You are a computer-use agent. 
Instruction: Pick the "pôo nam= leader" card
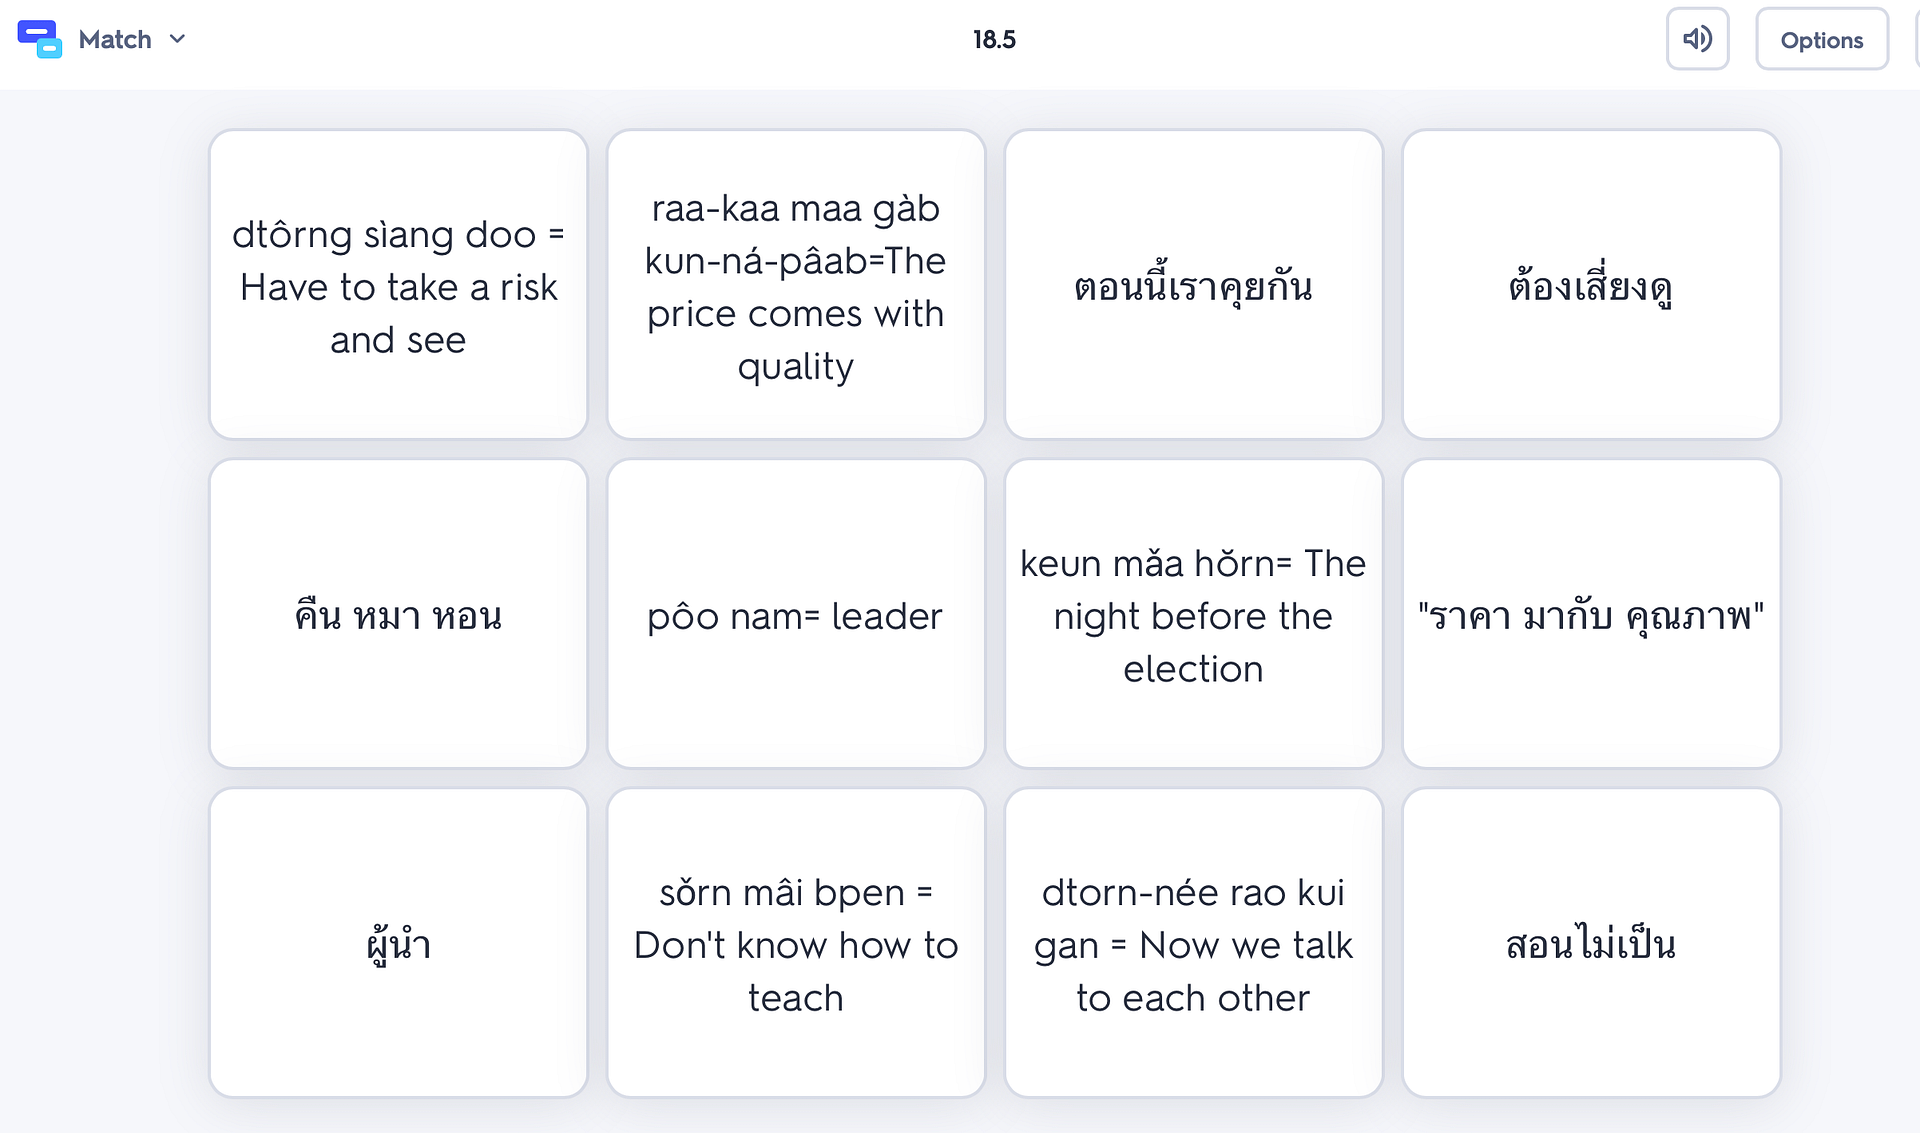click(x=796, y=614)
